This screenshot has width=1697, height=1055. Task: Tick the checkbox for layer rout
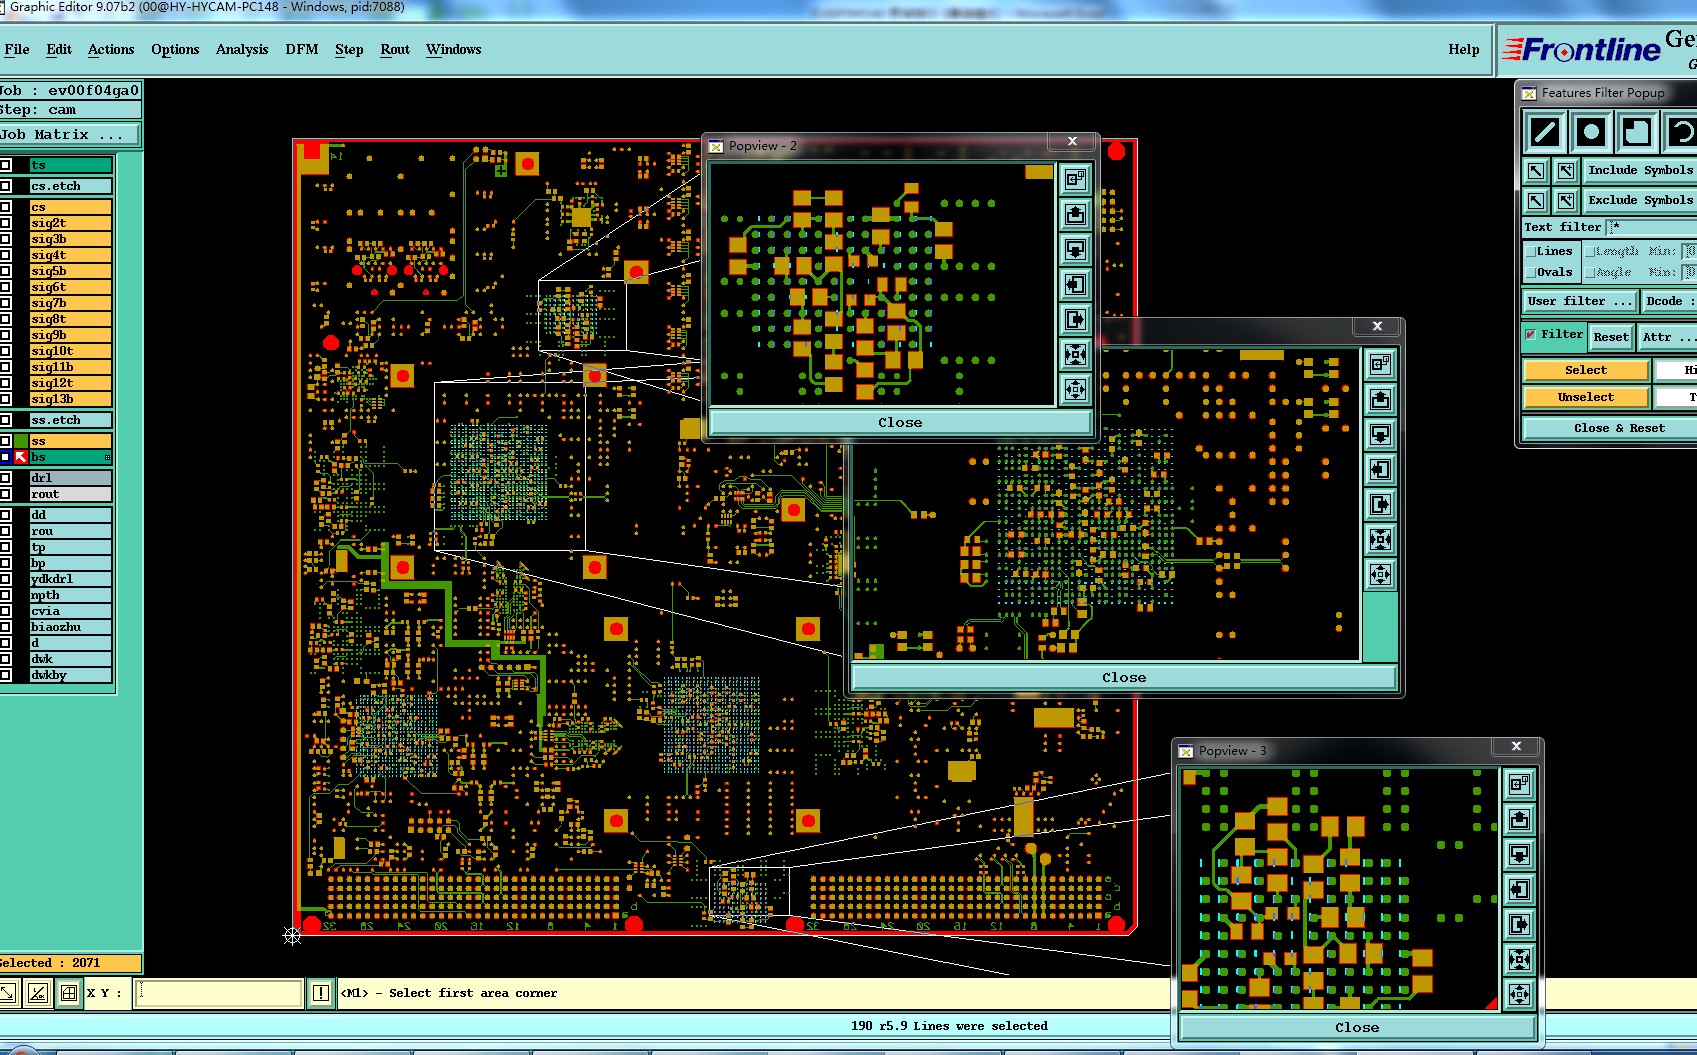[5, 494]
